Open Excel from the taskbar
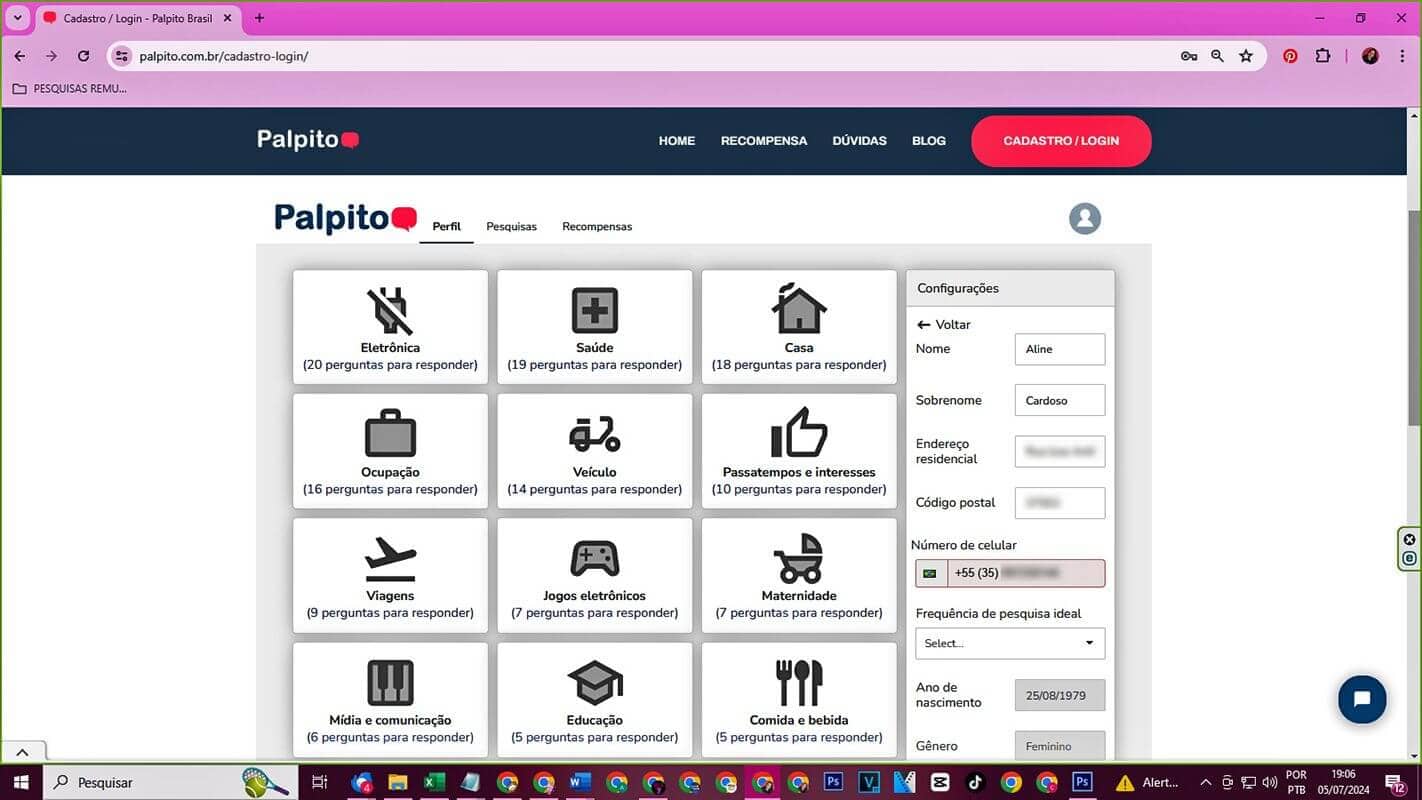1422x800 pixels. pyautogui.click(x=434, y=782)
